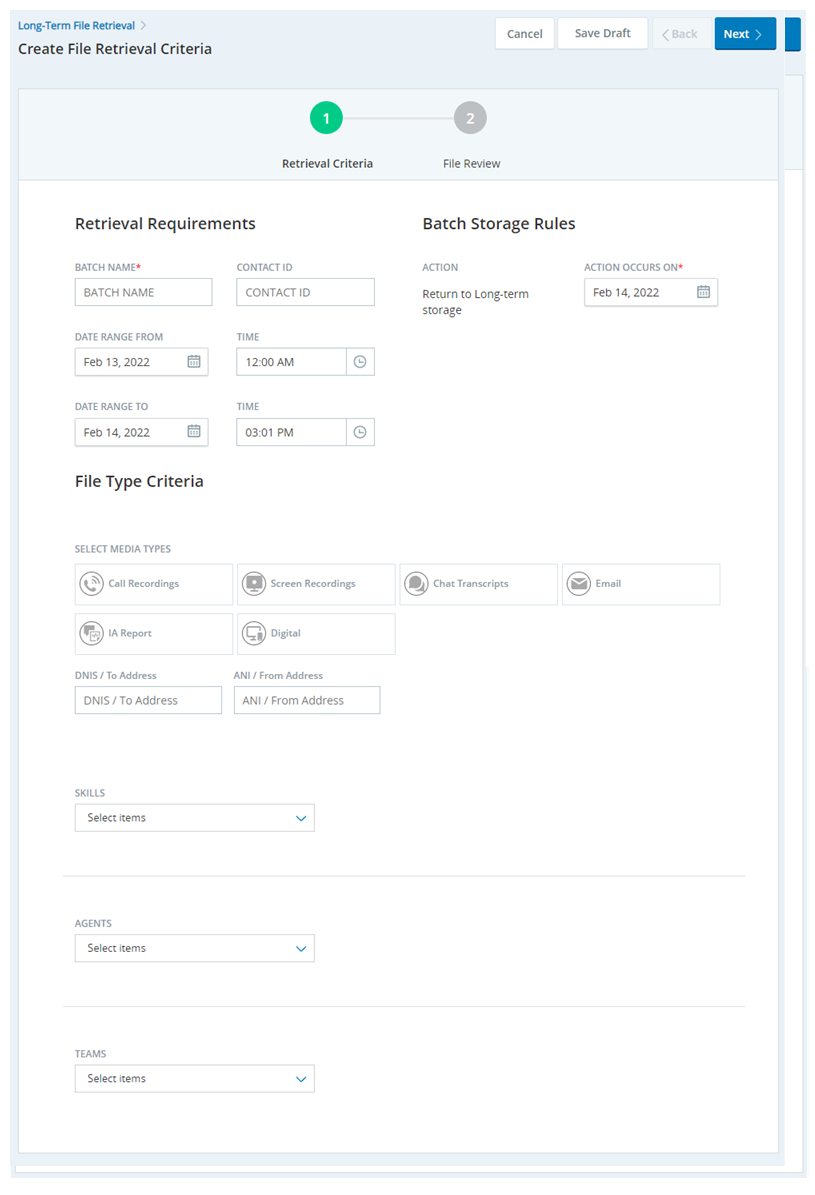Click the Save Draft button
815x1195 pixels.
602,34
